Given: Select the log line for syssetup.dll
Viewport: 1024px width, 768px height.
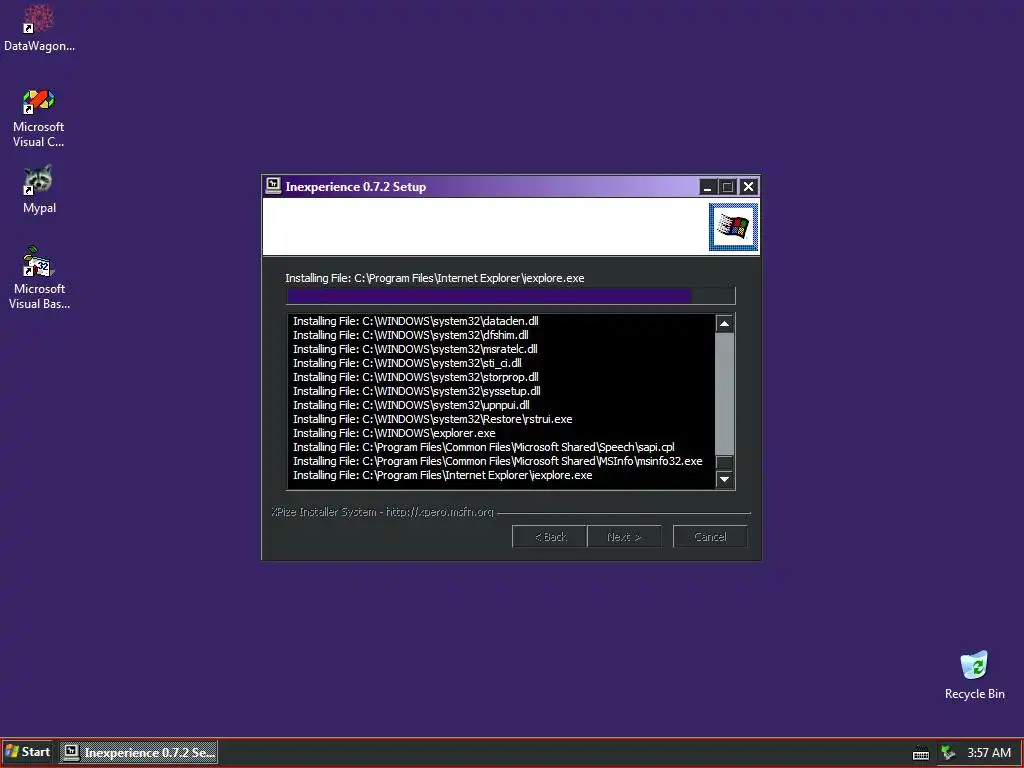Looking at the screenshot, I should click(x=417, y=391).
